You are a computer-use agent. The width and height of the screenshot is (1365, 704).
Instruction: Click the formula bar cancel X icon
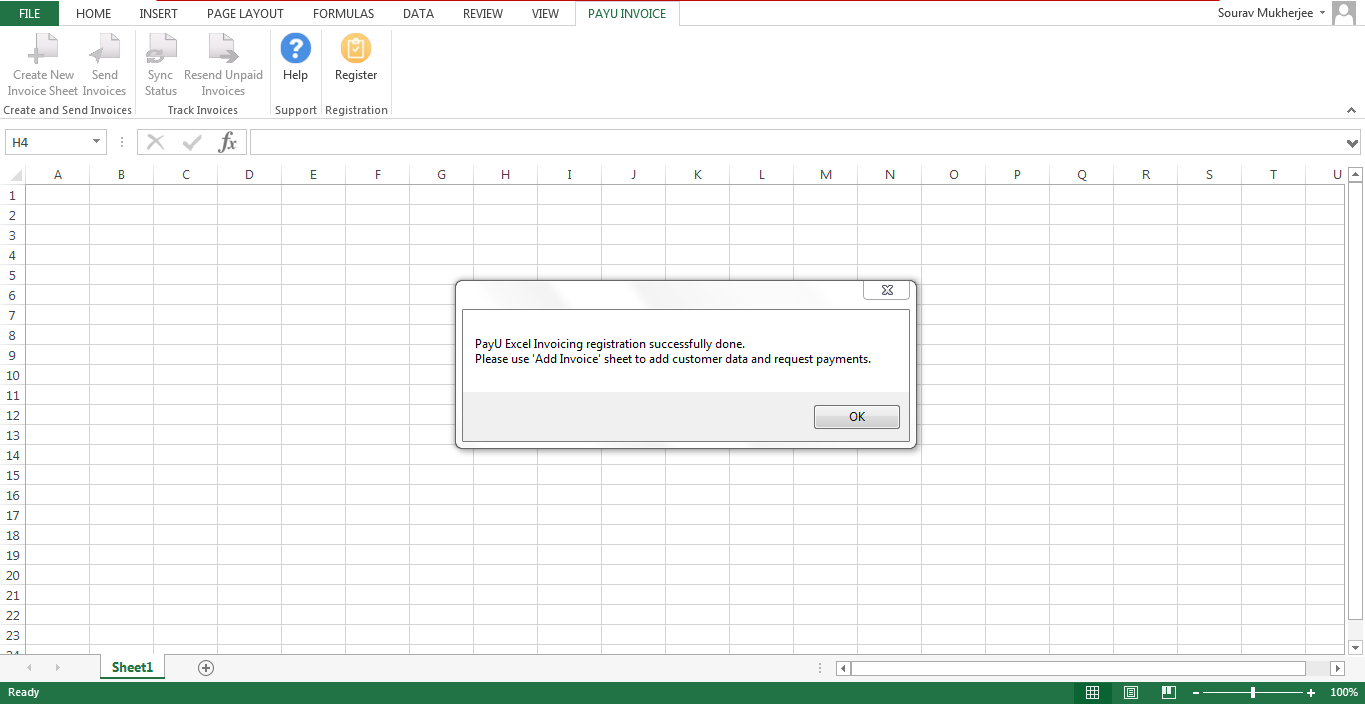[x=156, y=142]
